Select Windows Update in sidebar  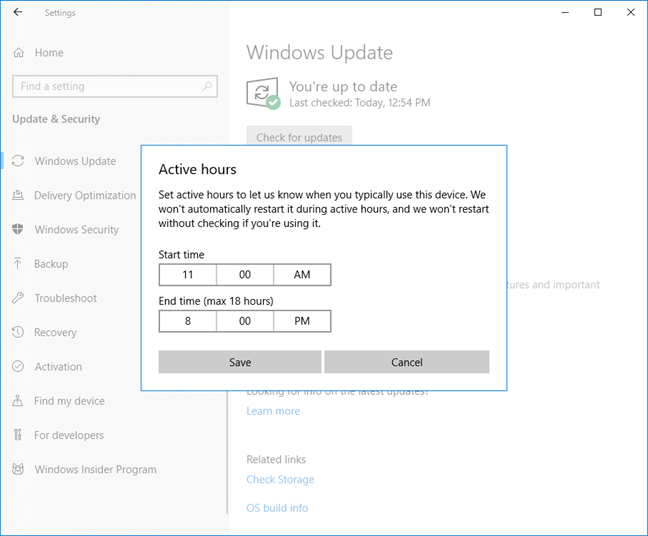tap(75, 161)
